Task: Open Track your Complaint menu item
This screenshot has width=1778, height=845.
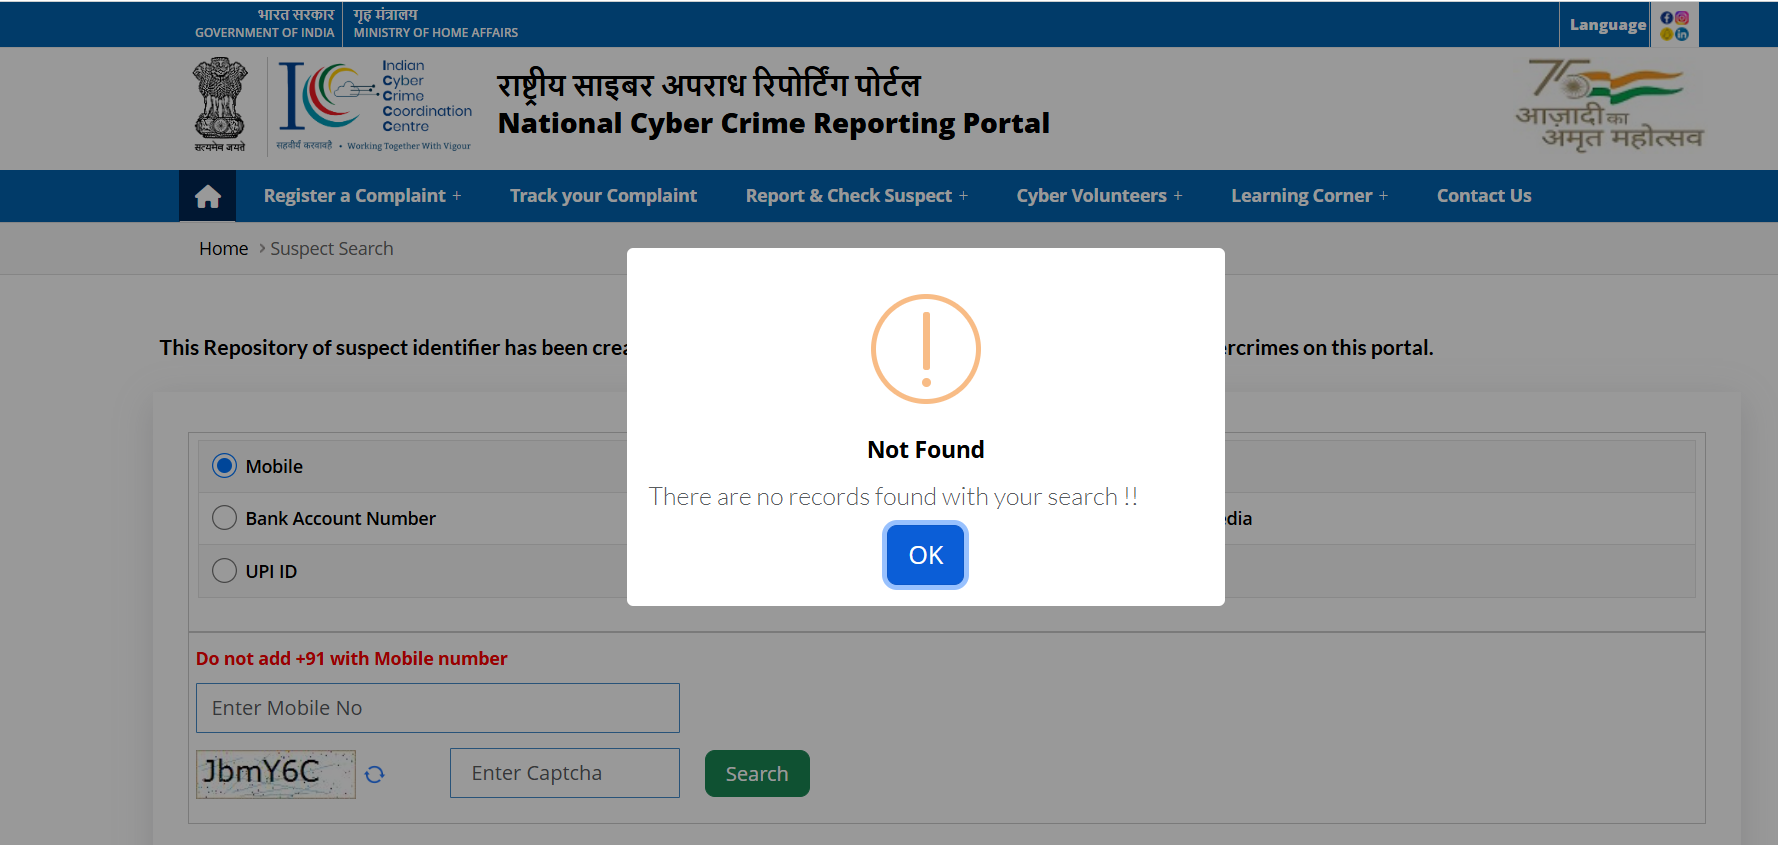Action: (x=603, y=196)
